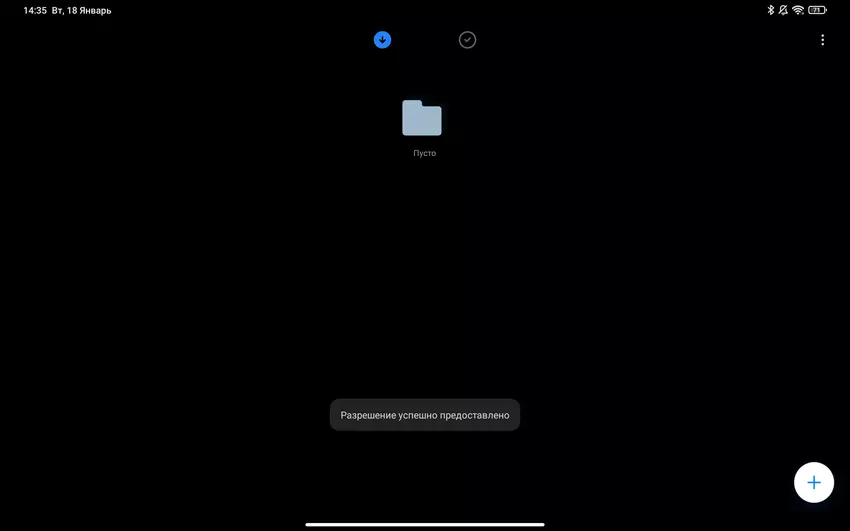Tap the Wi-Fi signal status icon
The height and width of the screenshot is (531, 850).
[798, 10]
